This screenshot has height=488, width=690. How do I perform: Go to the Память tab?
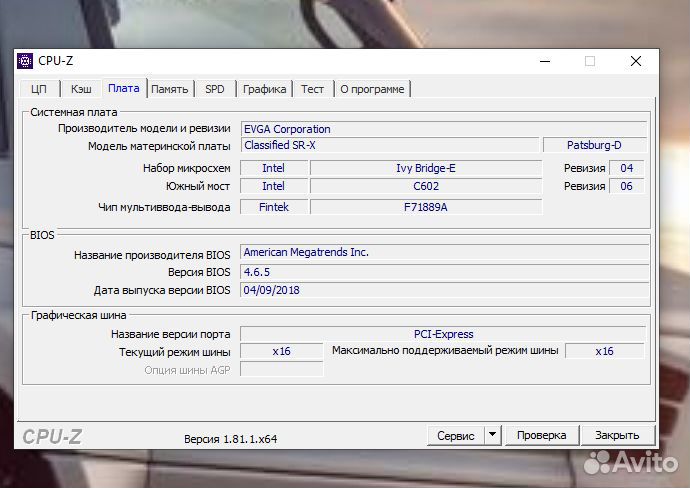(170, 89)
